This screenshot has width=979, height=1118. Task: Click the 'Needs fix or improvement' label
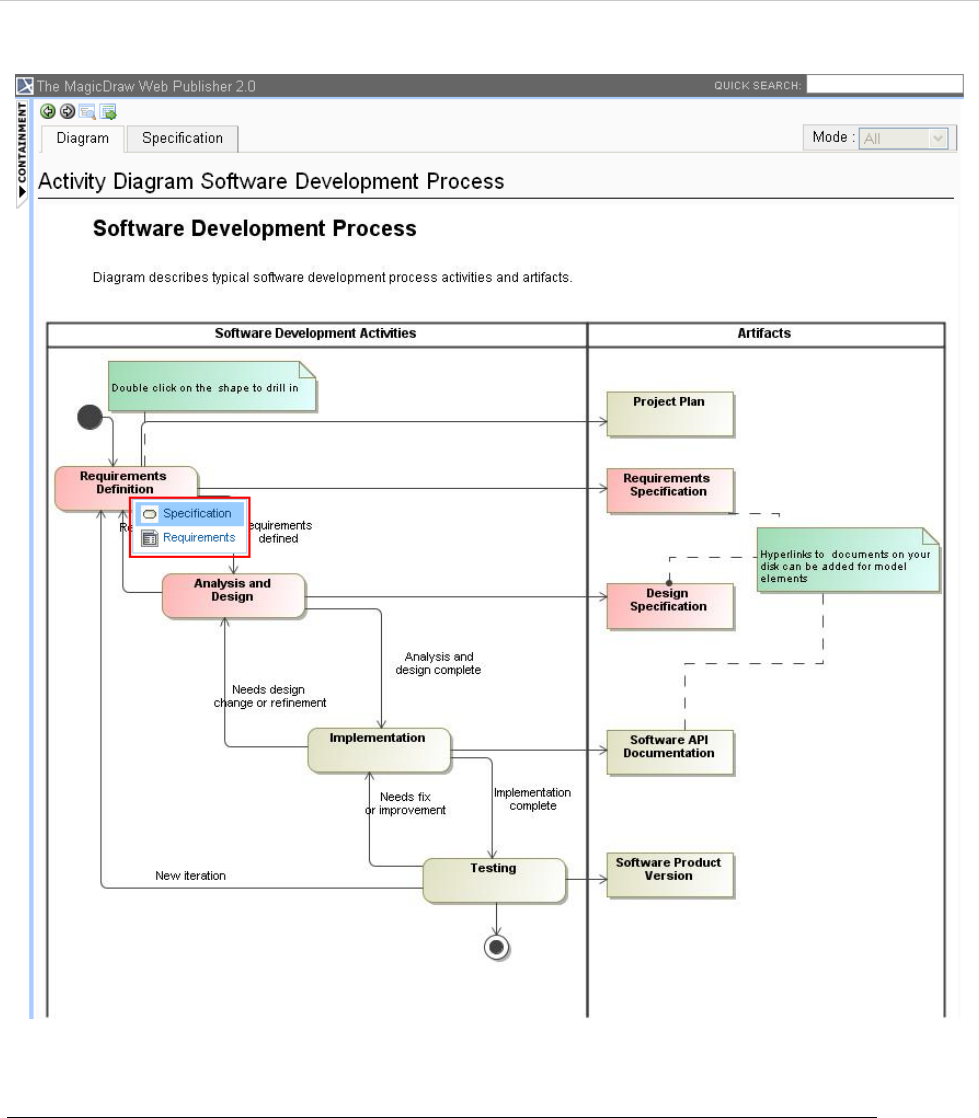tap(405, 804)
